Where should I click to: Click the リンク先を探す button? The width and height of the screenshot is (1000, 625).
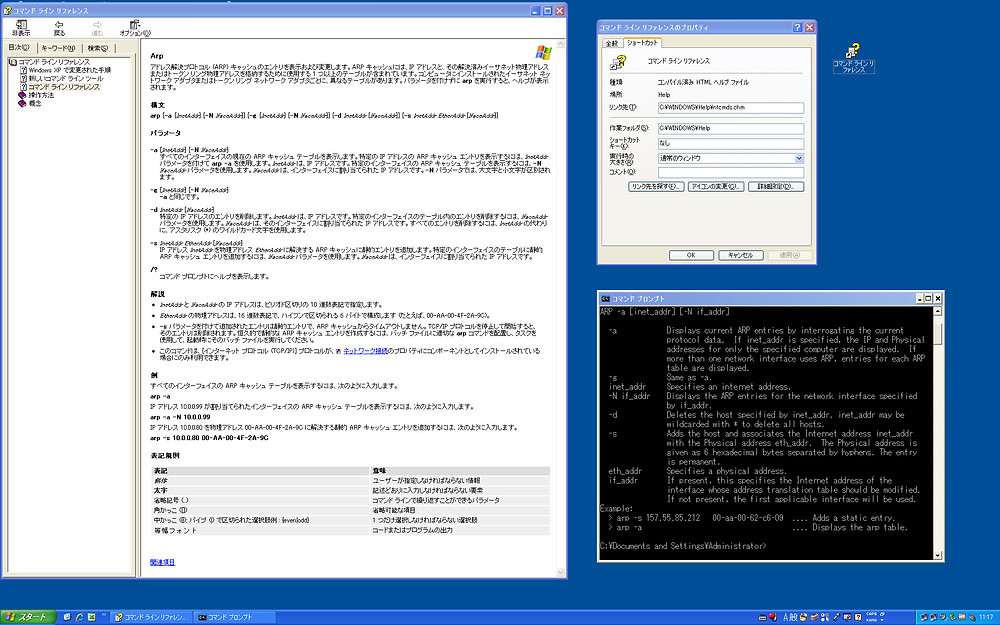pos(656,187)
